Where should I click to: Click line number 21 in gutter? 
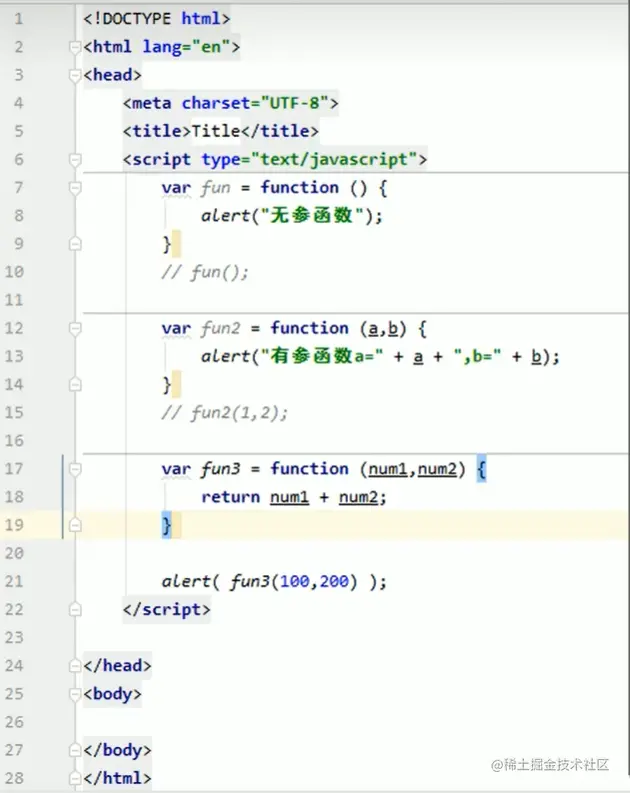click(14, 581)
